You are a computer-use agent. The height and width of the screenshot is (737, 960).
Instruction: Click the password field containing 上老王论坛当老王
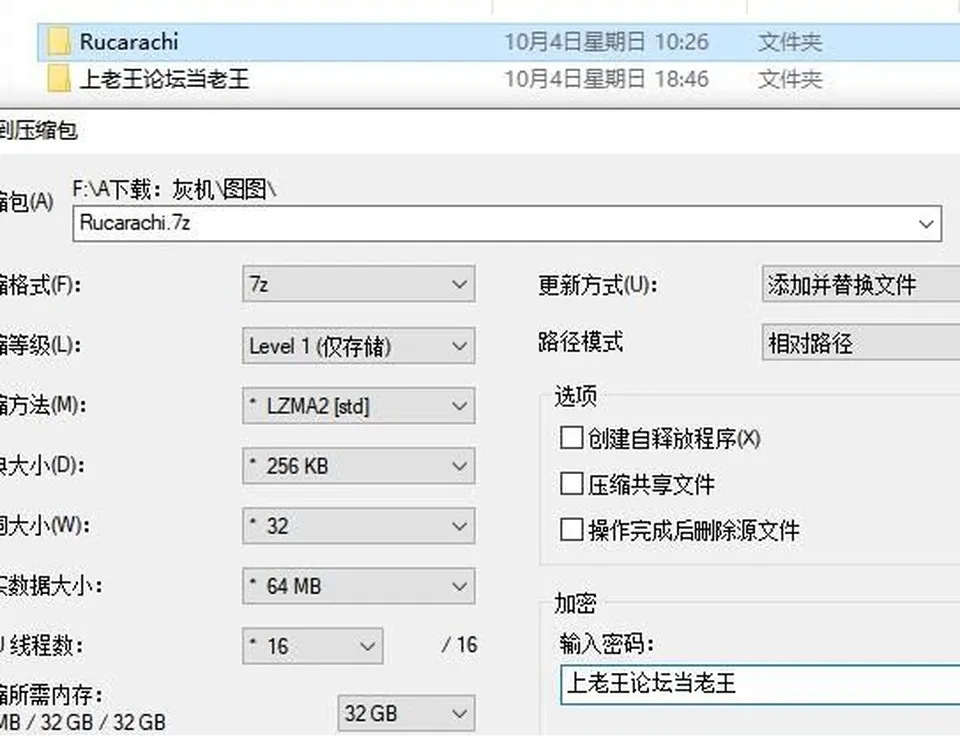pos(760,683)
